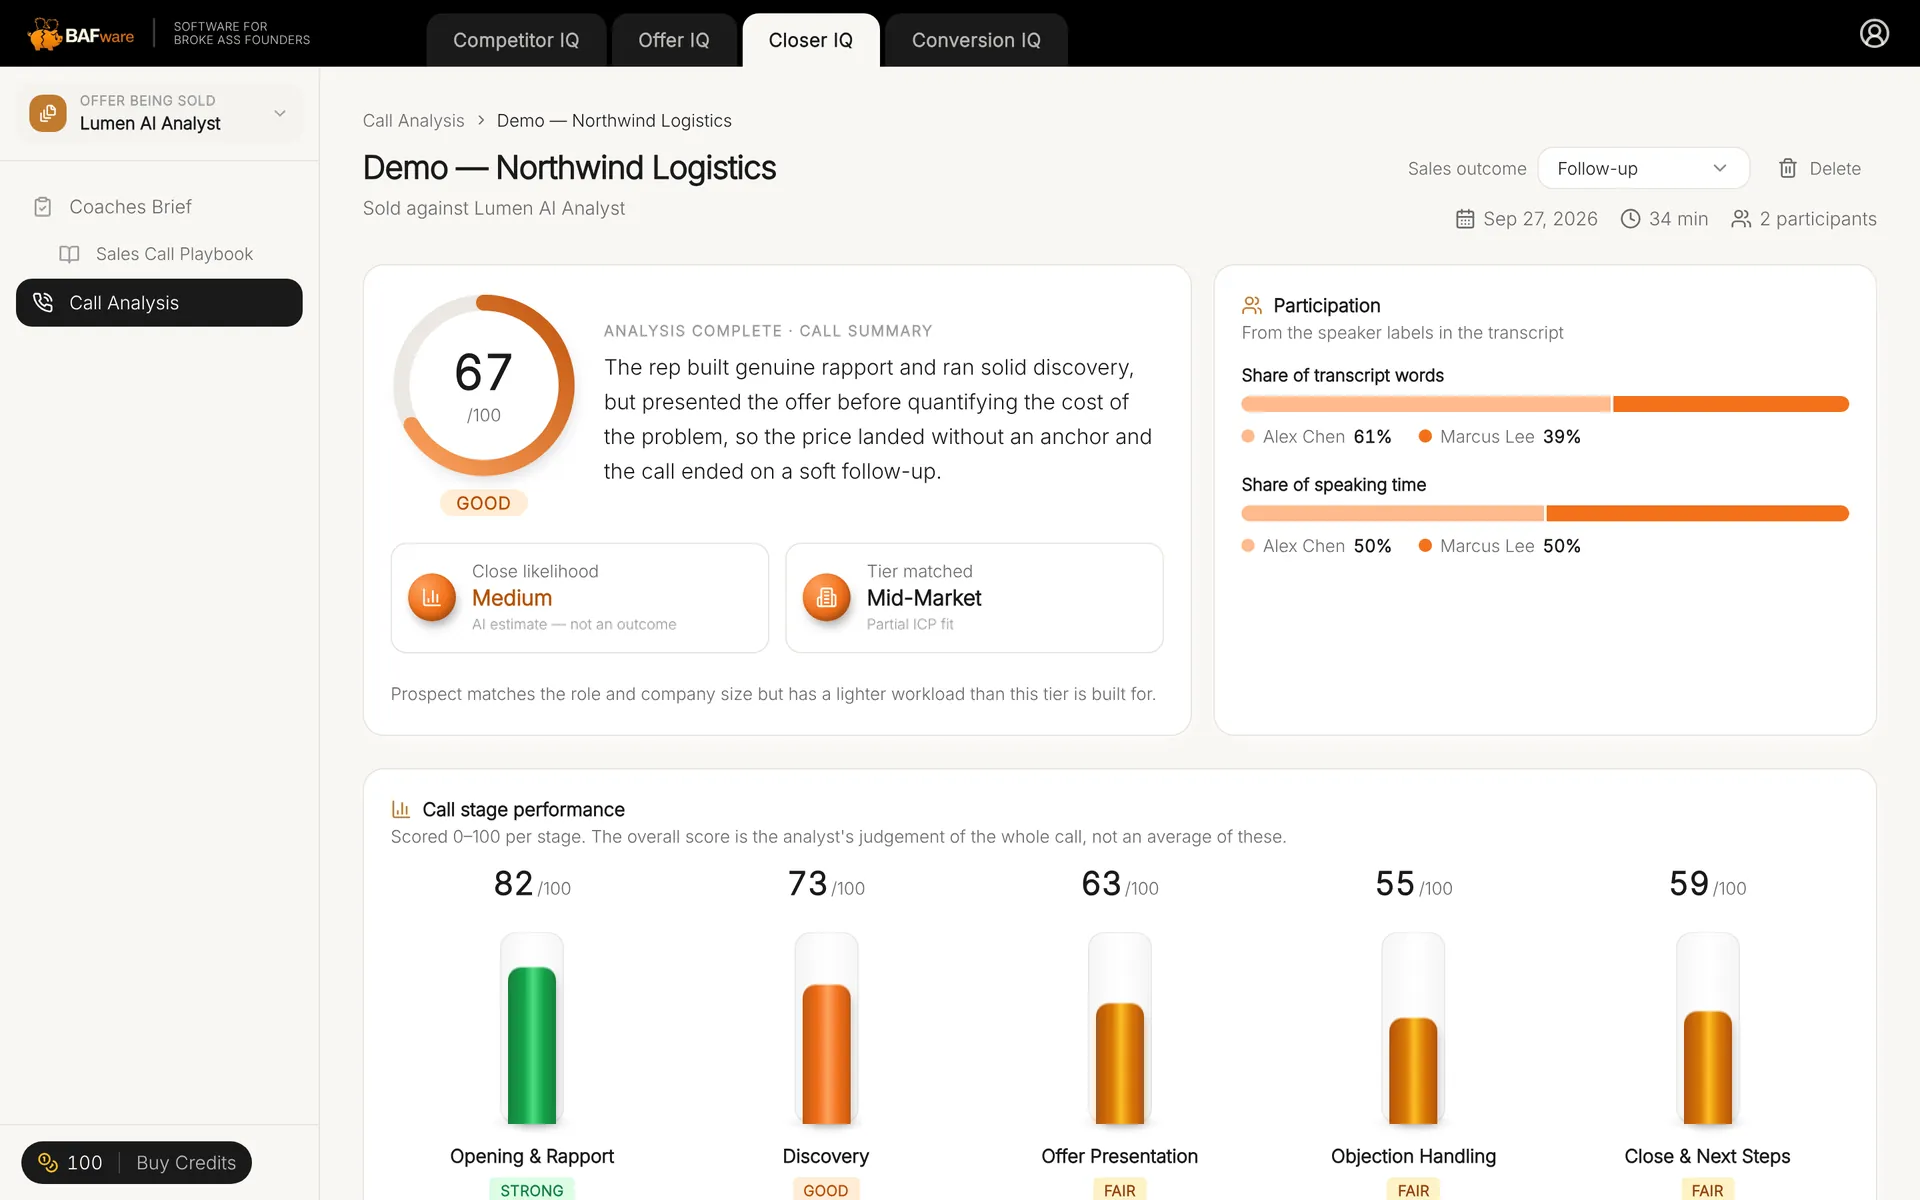Viewport: 1920px width, 1200px height.
Task: Click the BAFware logo
Action: click(81, 34)
